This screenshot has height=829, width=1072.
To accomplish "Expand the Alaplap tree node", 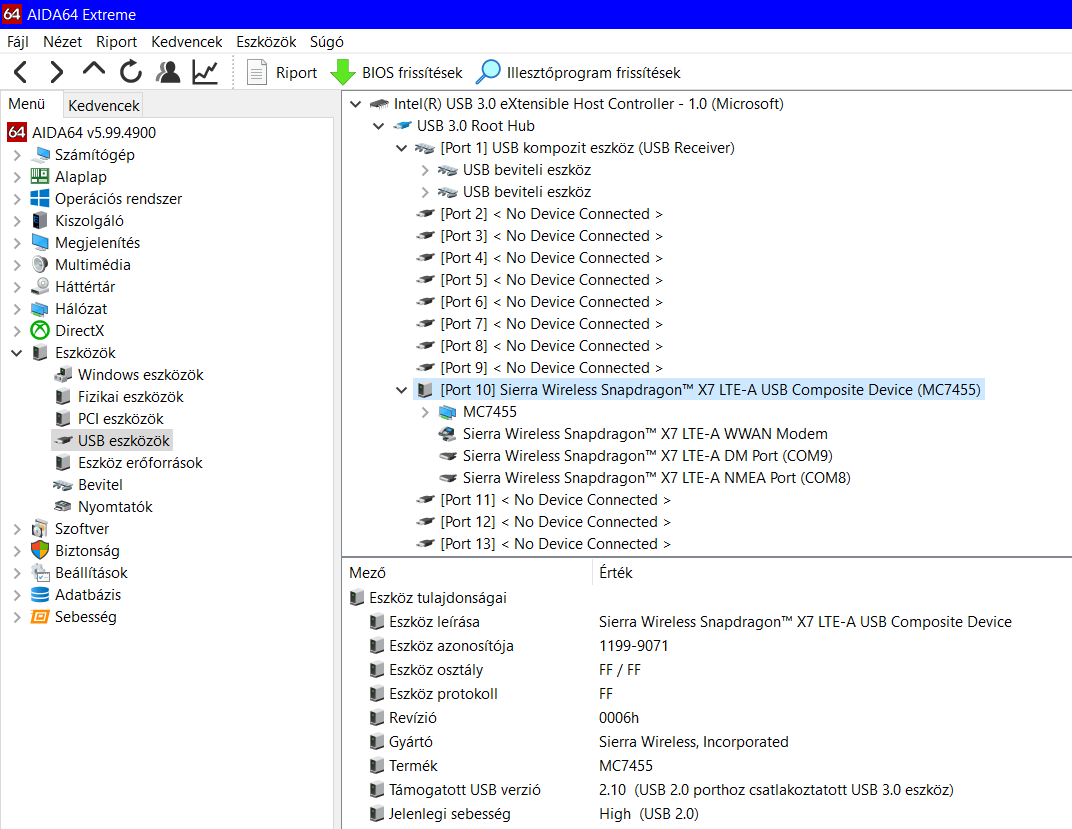I will 17,177.
